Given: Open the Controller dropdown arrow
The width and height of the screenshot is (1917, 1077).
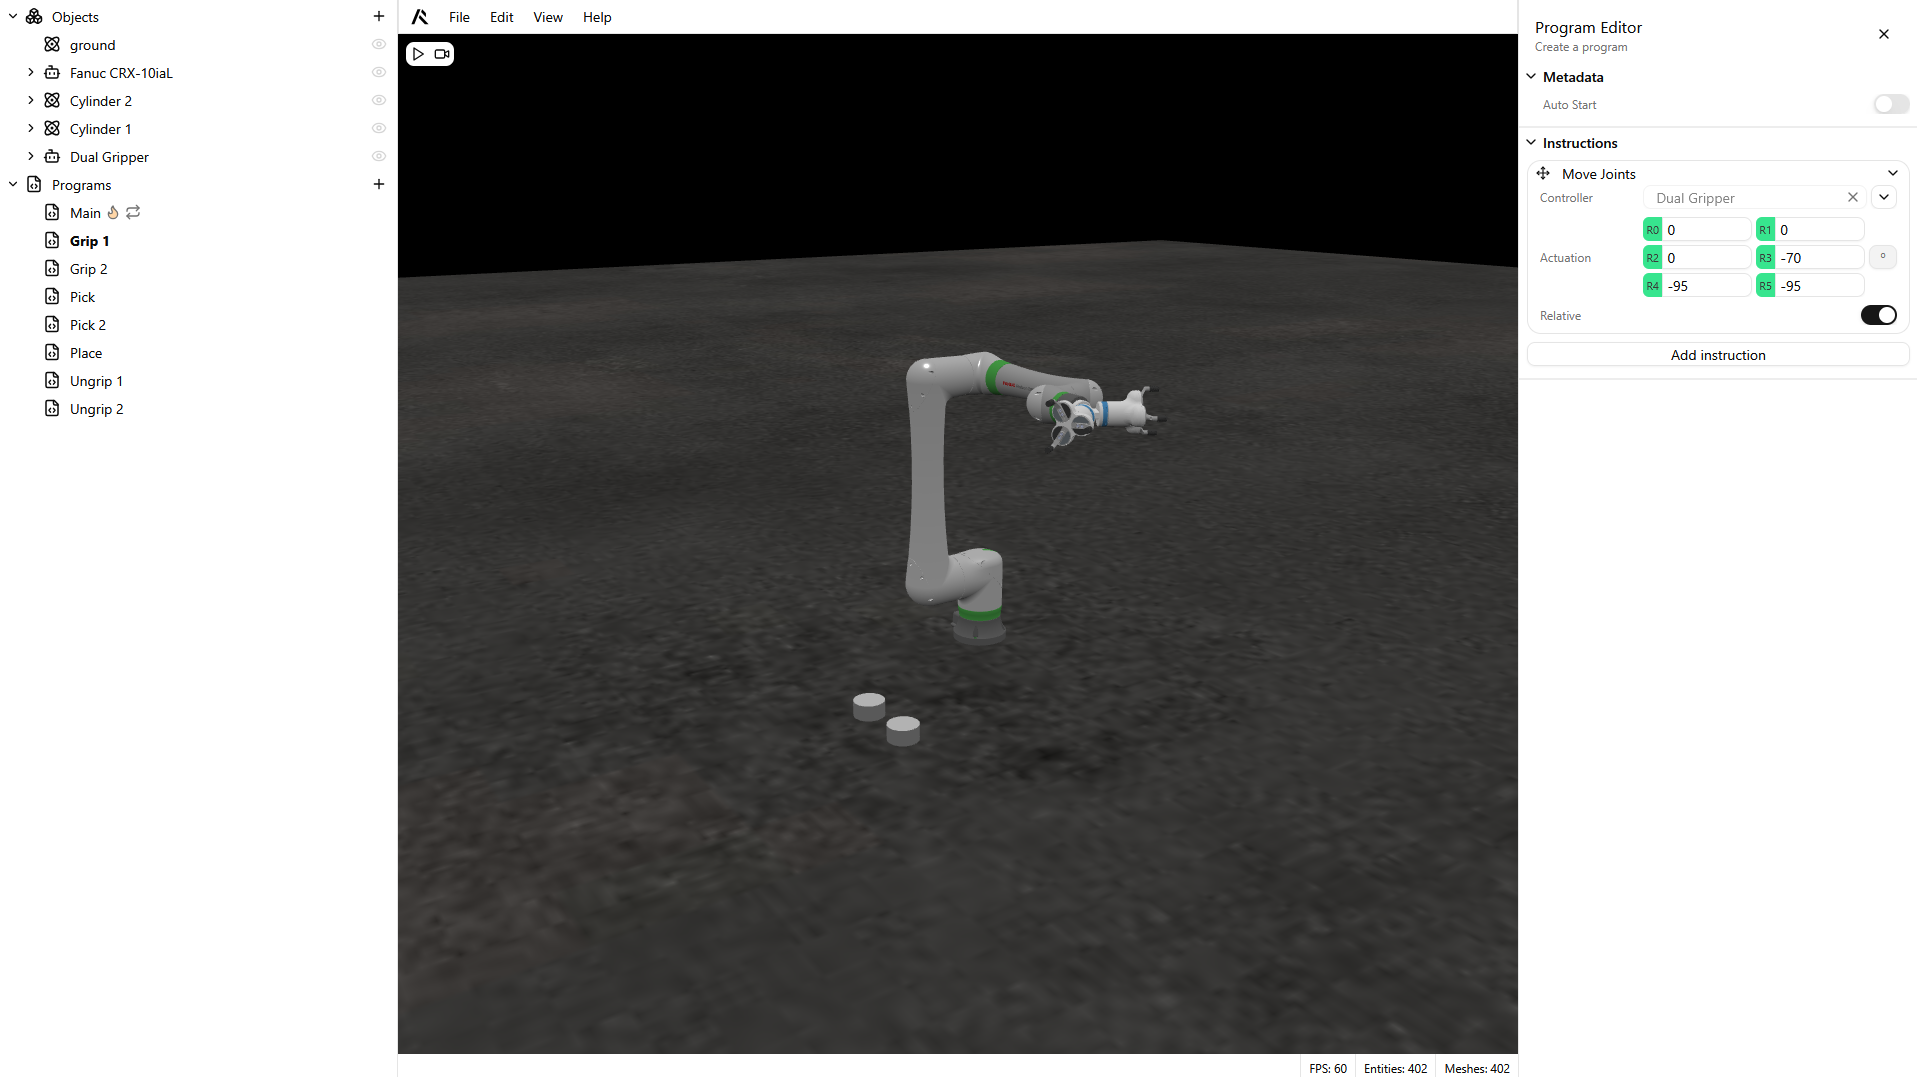Looking at the screenshot, I should 1884,198.
